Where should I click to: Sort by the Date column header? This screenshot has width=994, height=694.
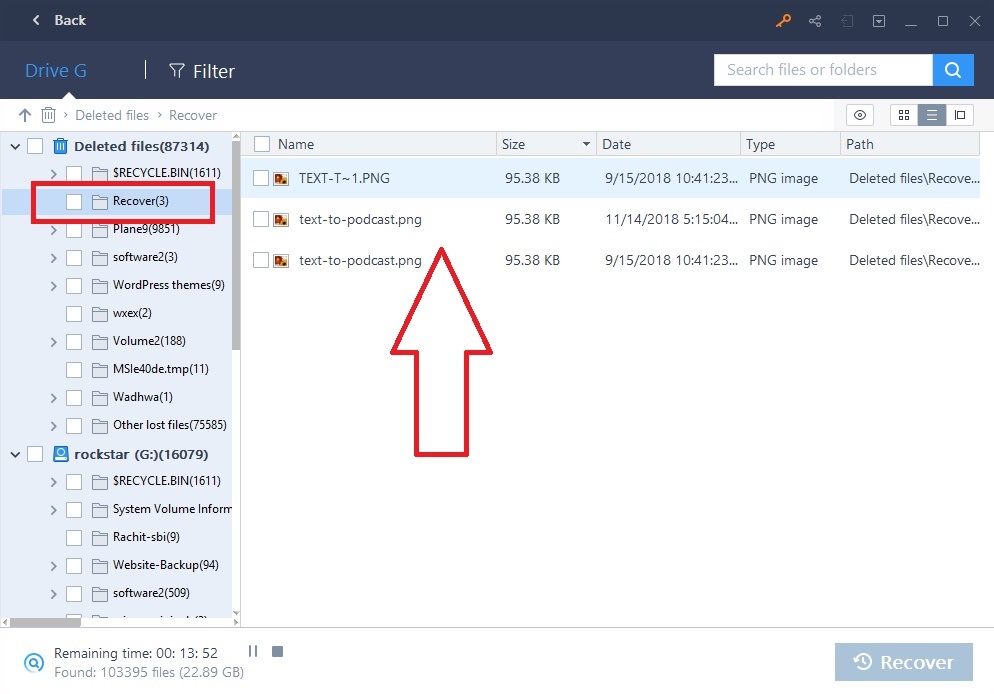668,145
